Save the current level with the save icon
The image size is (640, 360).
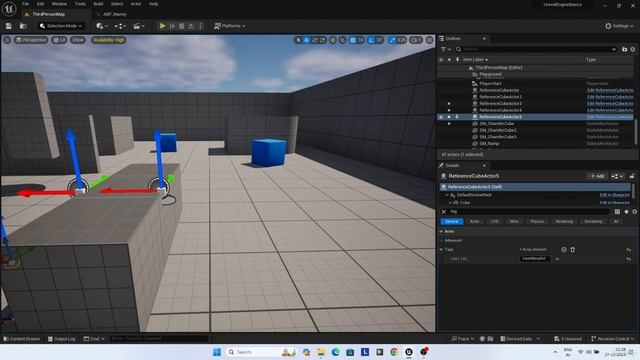[9, 26]
